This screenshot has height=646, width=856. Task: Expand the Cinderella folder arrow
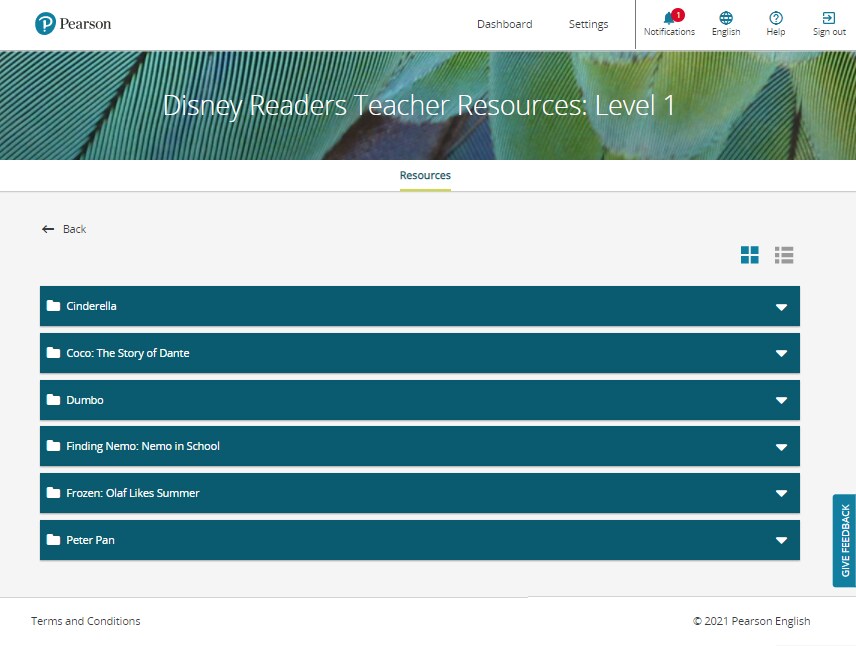click(781, 307)
